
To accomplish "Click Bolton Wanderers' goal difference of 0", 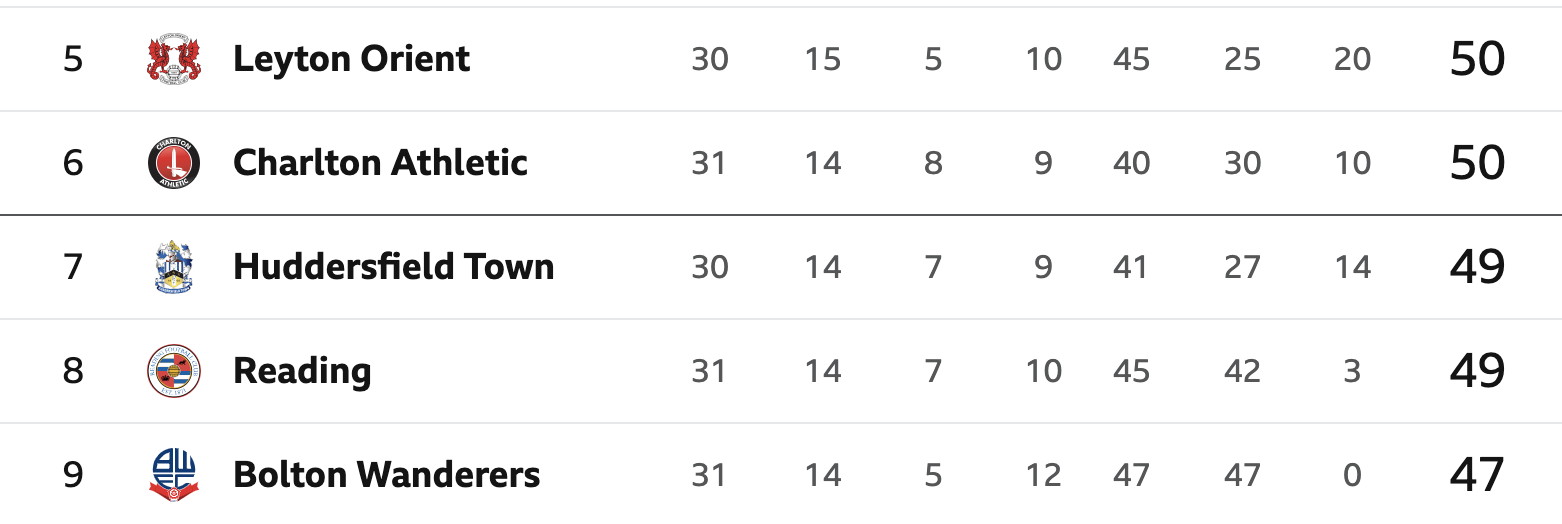I will click(1352, 475).
